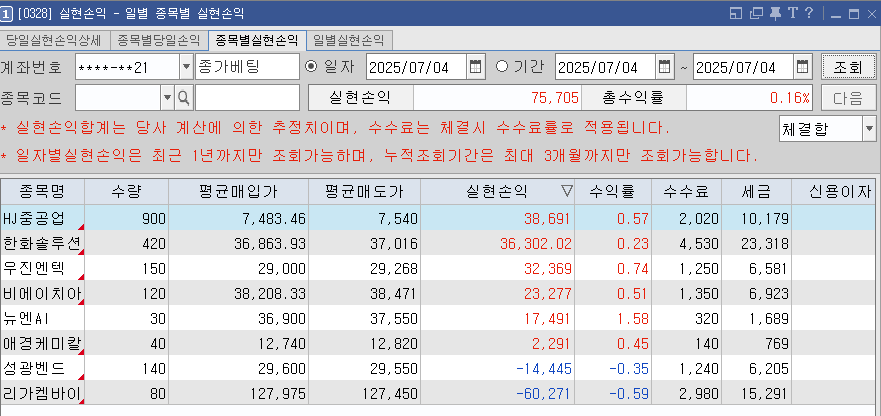The width and height of the screenshot is (881, 416).
Task: Open calendar for the period end date
Action: pos(802,67)
